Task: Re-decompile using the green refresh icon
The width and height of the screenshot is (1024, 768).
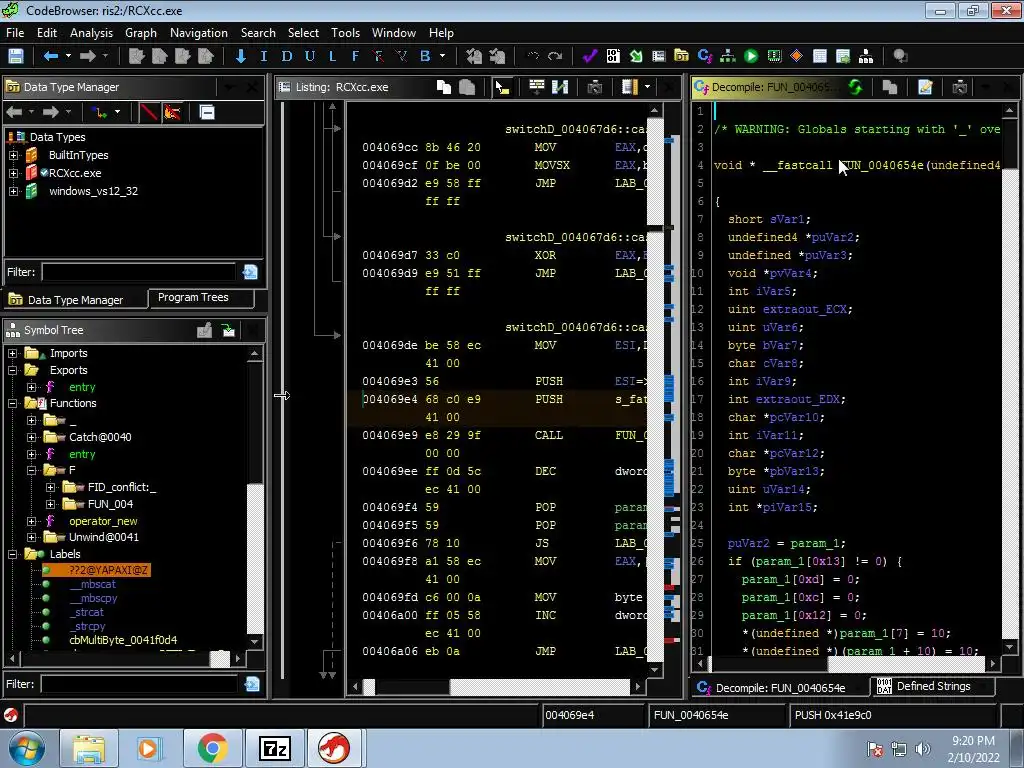Action: [x=855, y=87]
